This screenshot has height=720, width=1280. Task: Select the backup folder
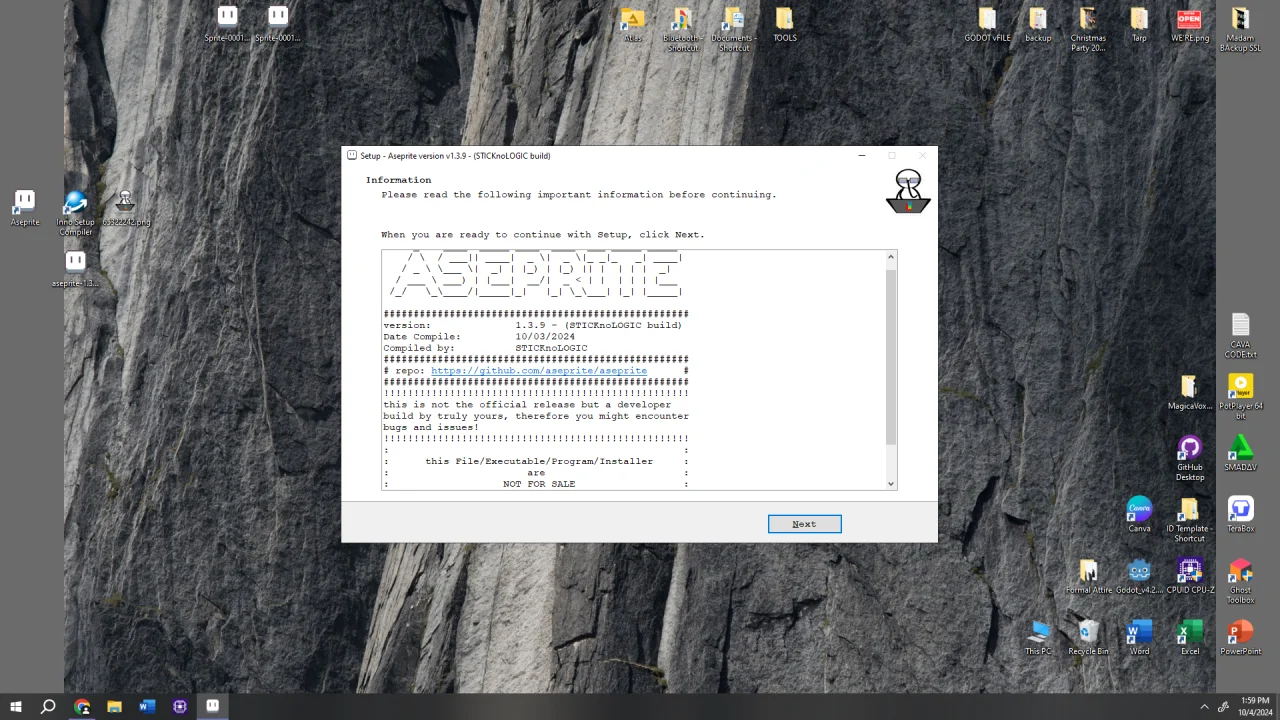click(x=1038, y=26)
